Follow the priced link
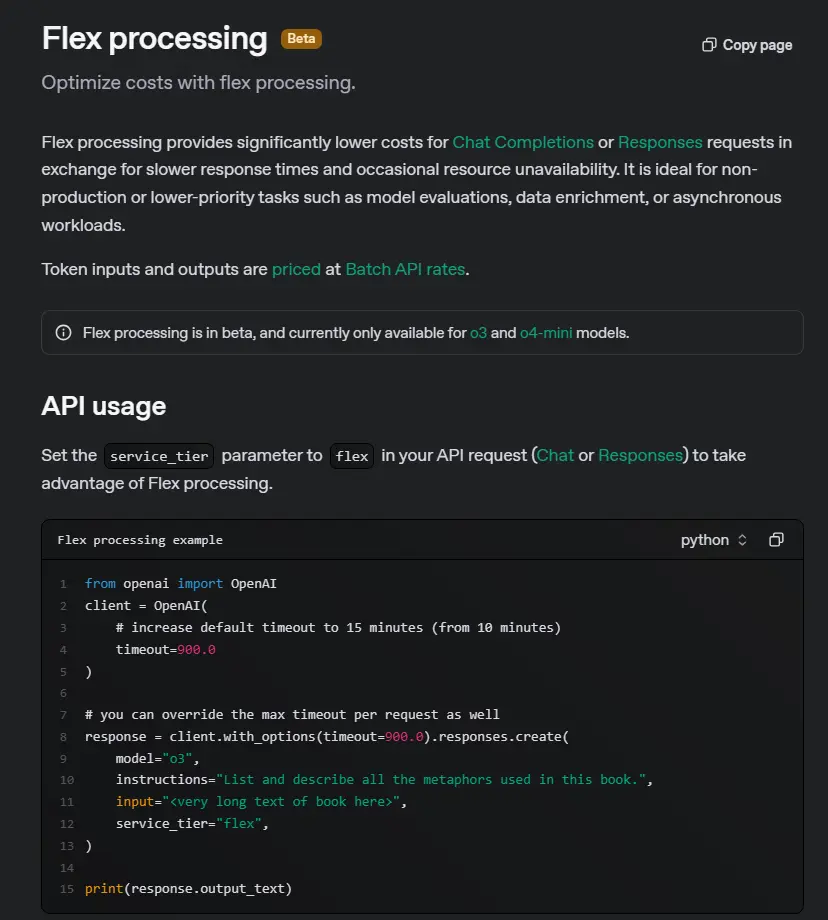Image resolution: width=828 pixels, height=920 pixels. (x=296, y=269)
